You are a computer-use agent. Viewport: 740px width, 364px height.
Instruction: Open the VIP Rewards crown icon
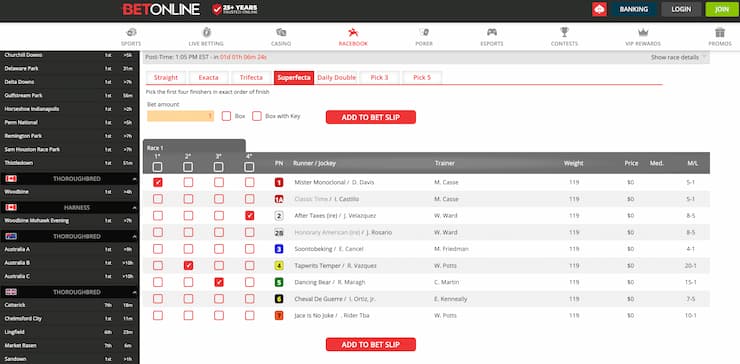click(643, 33)
